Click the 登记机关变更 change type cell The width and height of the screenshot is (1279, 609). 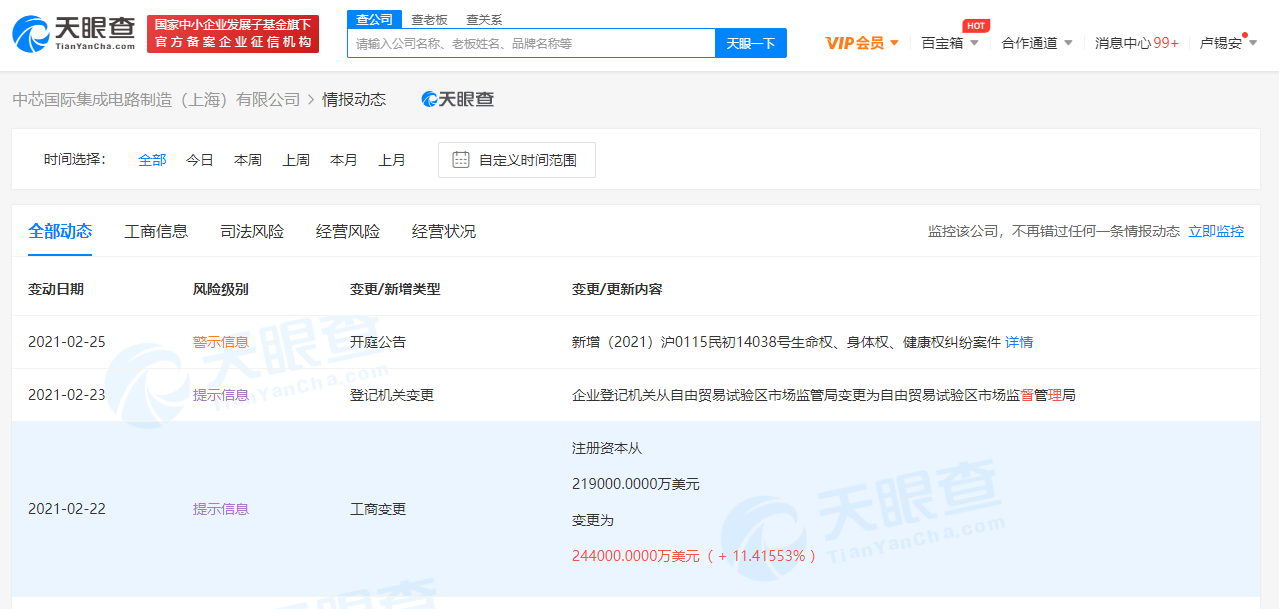click(x=392, y=395)
